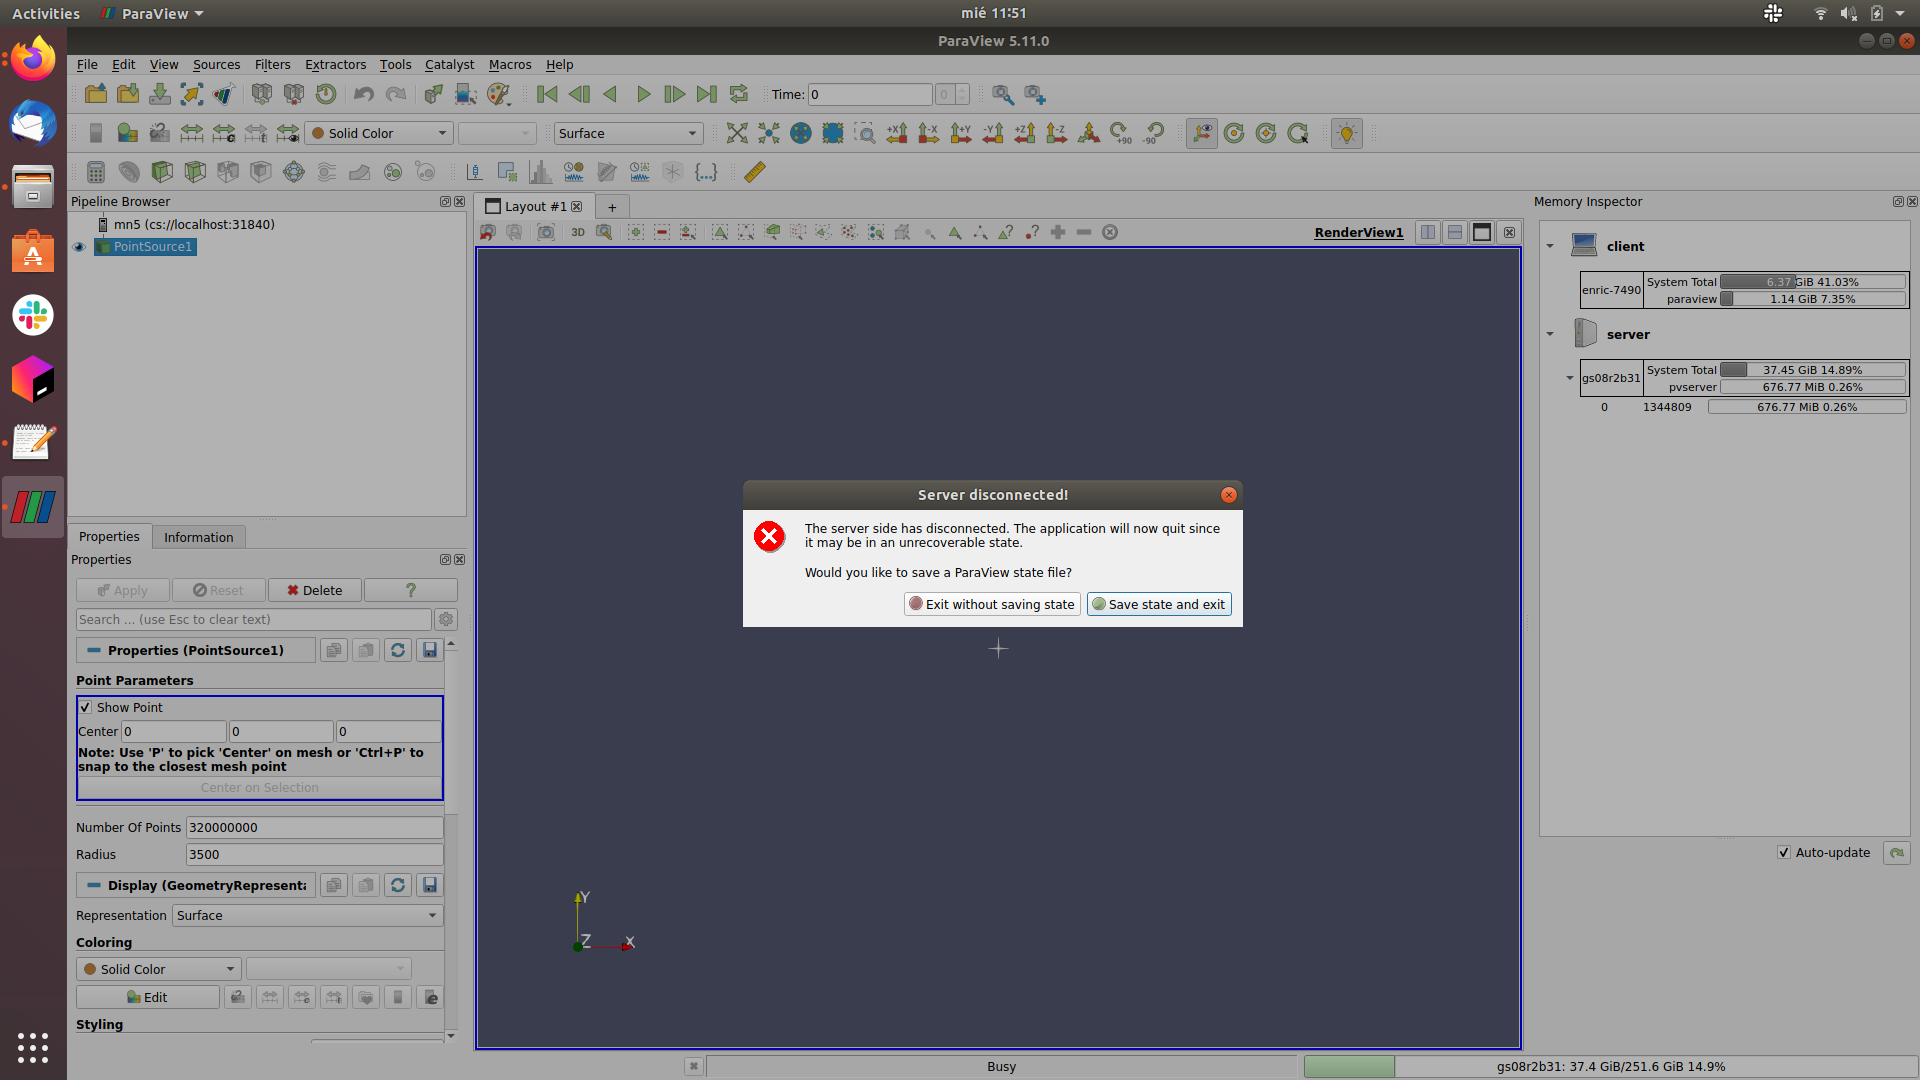Jump to the first frame icon
Viewport: 1920px width, 1080px height.
pyautogui.click(x=547, y=94)
